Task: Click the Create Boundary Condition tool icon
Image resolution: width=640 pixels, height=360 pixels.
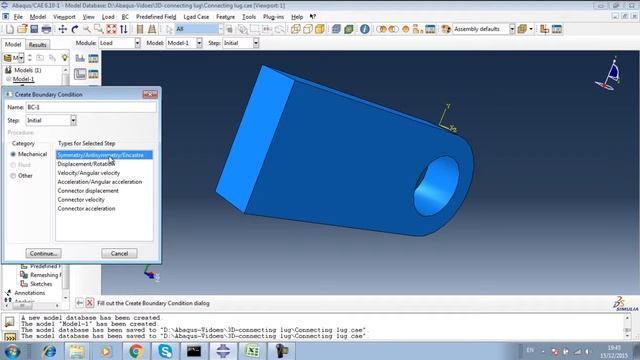Action: point(80,74)
